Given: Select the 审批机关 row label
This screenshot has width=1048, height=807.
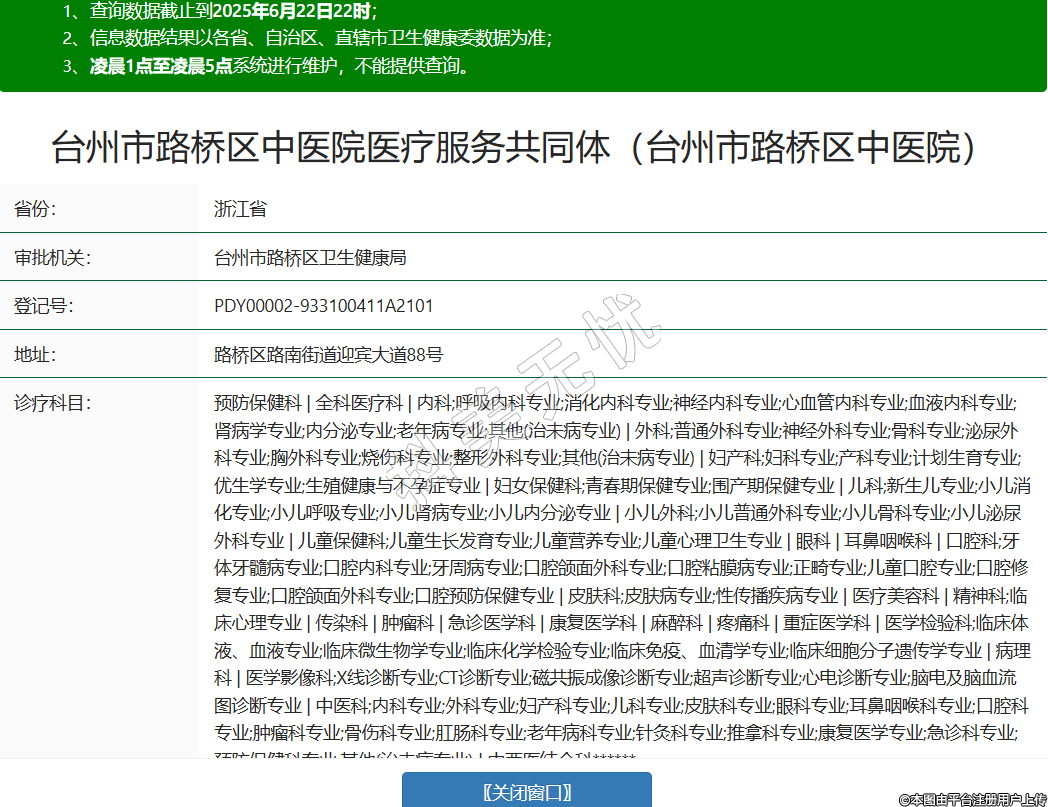Looking at the screenshot, I should 52,257.
